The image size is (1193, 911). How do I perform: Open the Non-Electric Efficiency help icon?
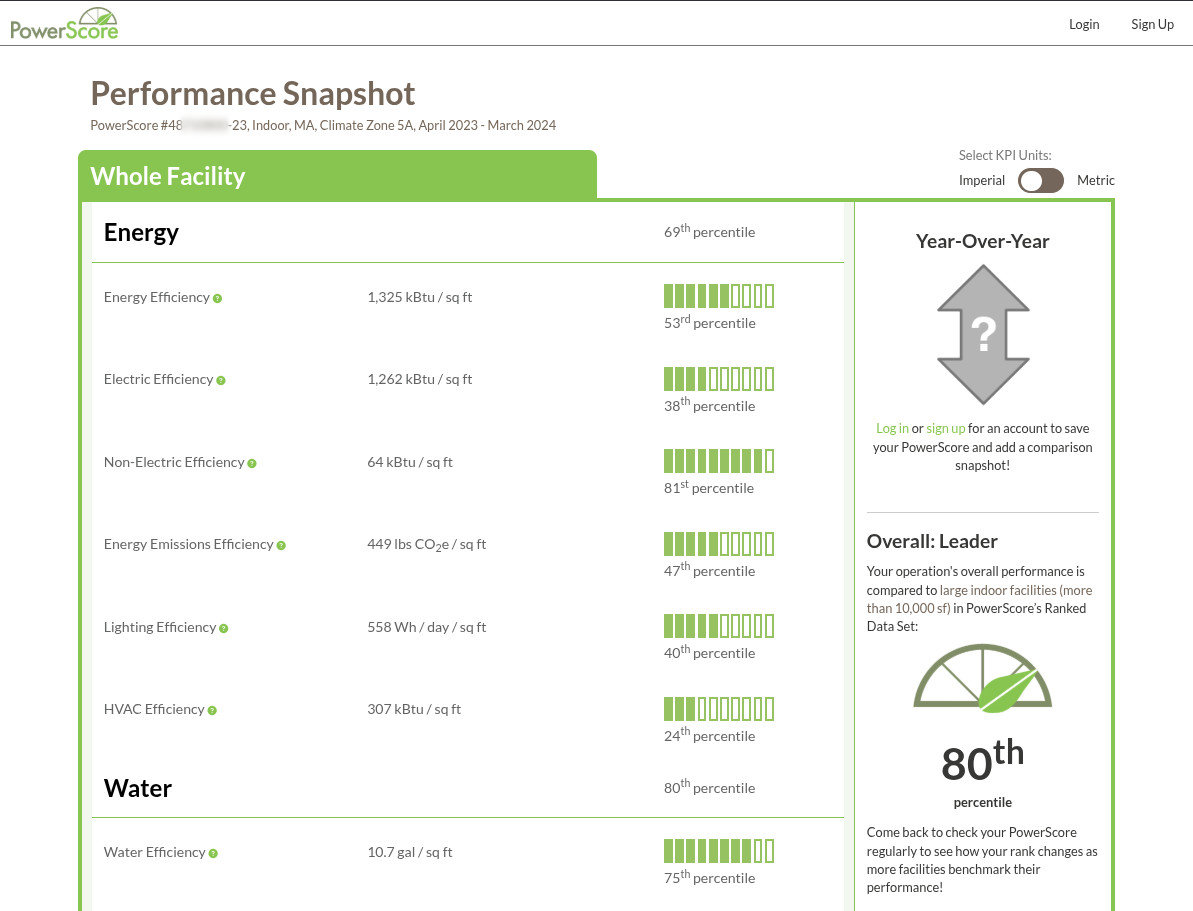coord(252,463)
